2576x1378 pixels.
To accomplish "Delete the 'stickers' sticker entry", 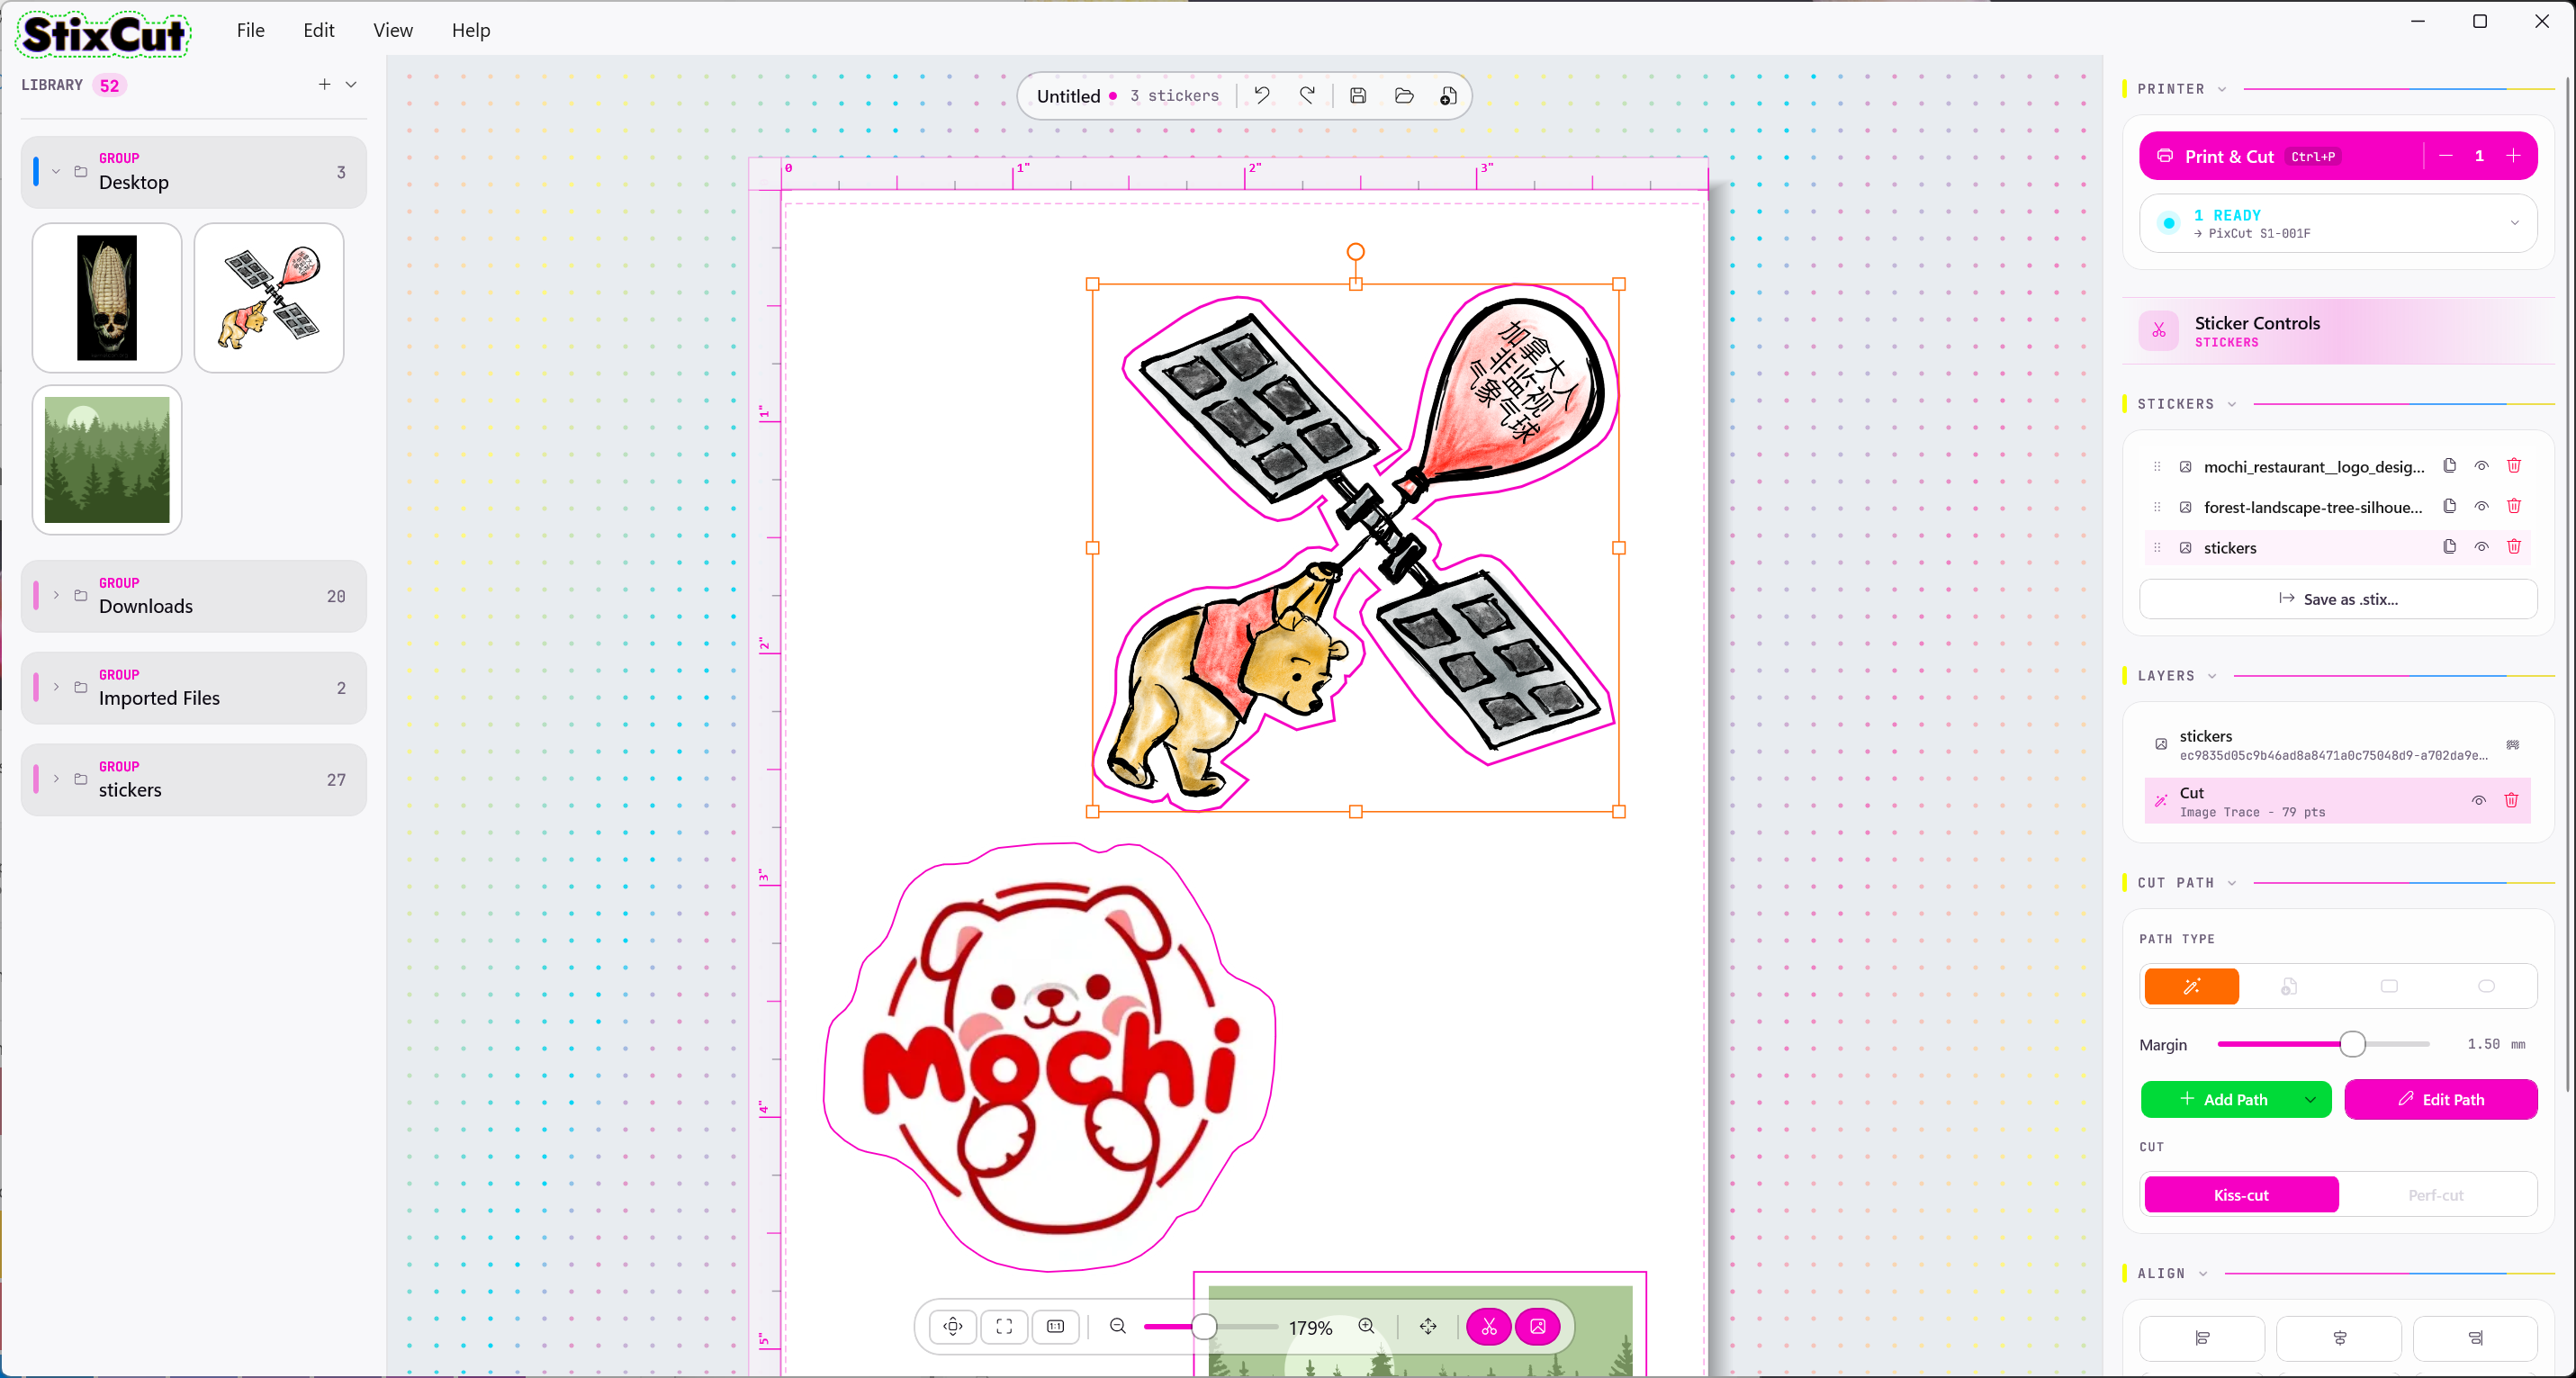I will pos(2514,547).
